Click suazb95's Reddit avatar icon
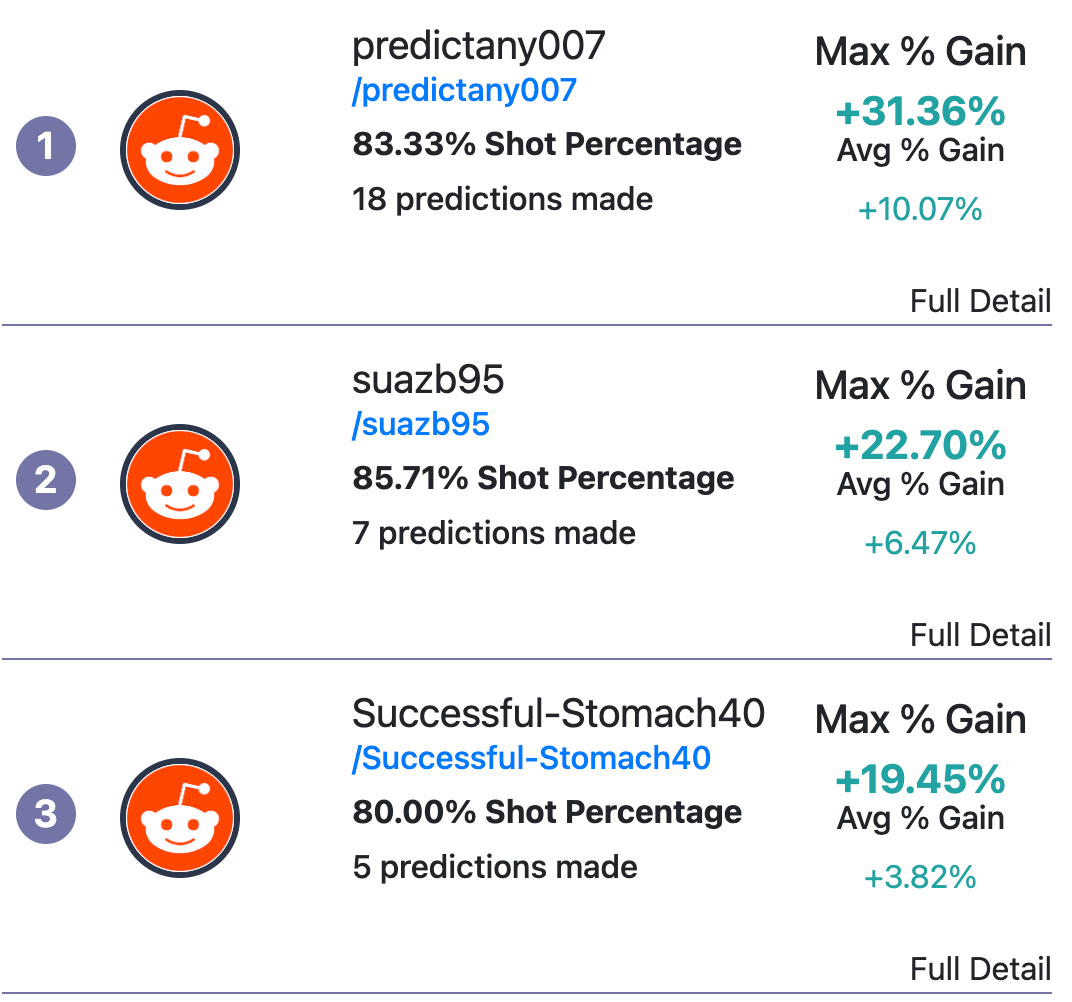Viewport: 1072px width, 1002px height. [180, 484]
